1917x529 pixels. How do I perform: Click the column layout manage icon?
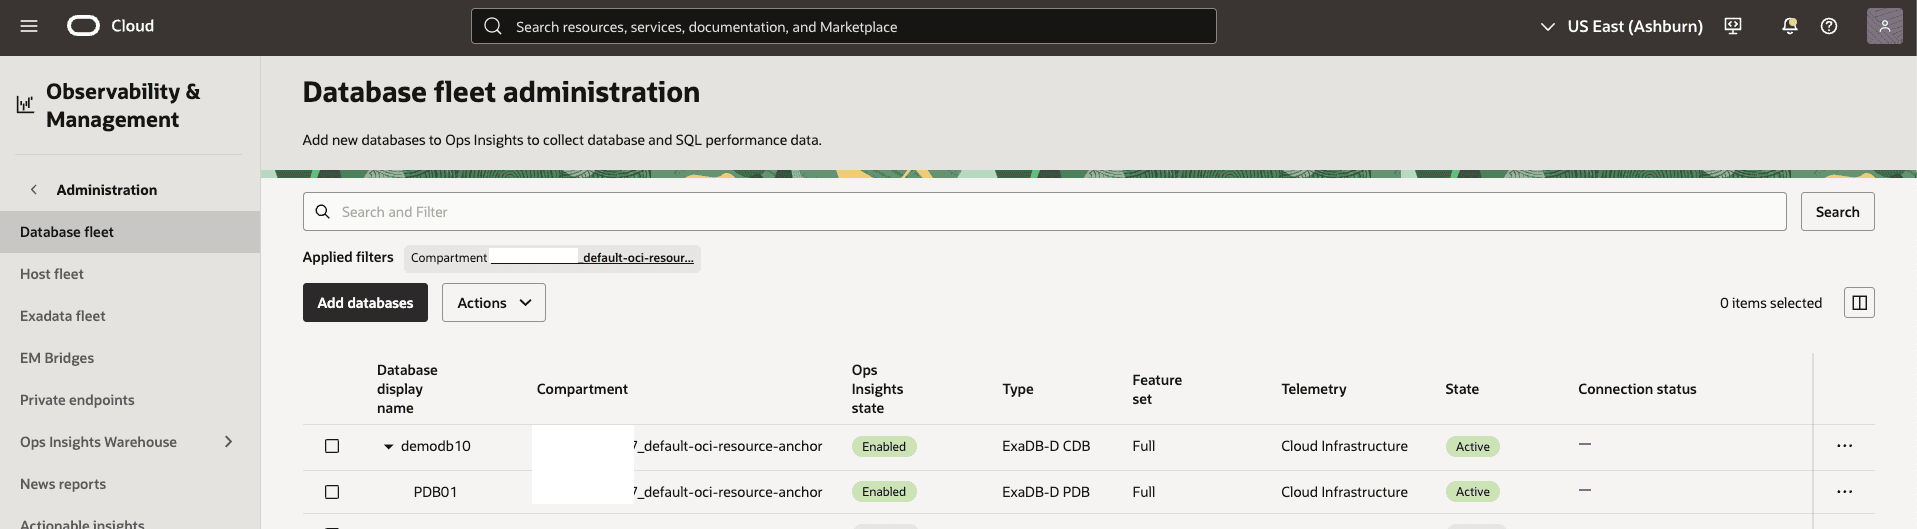[x=1859, y=303]
